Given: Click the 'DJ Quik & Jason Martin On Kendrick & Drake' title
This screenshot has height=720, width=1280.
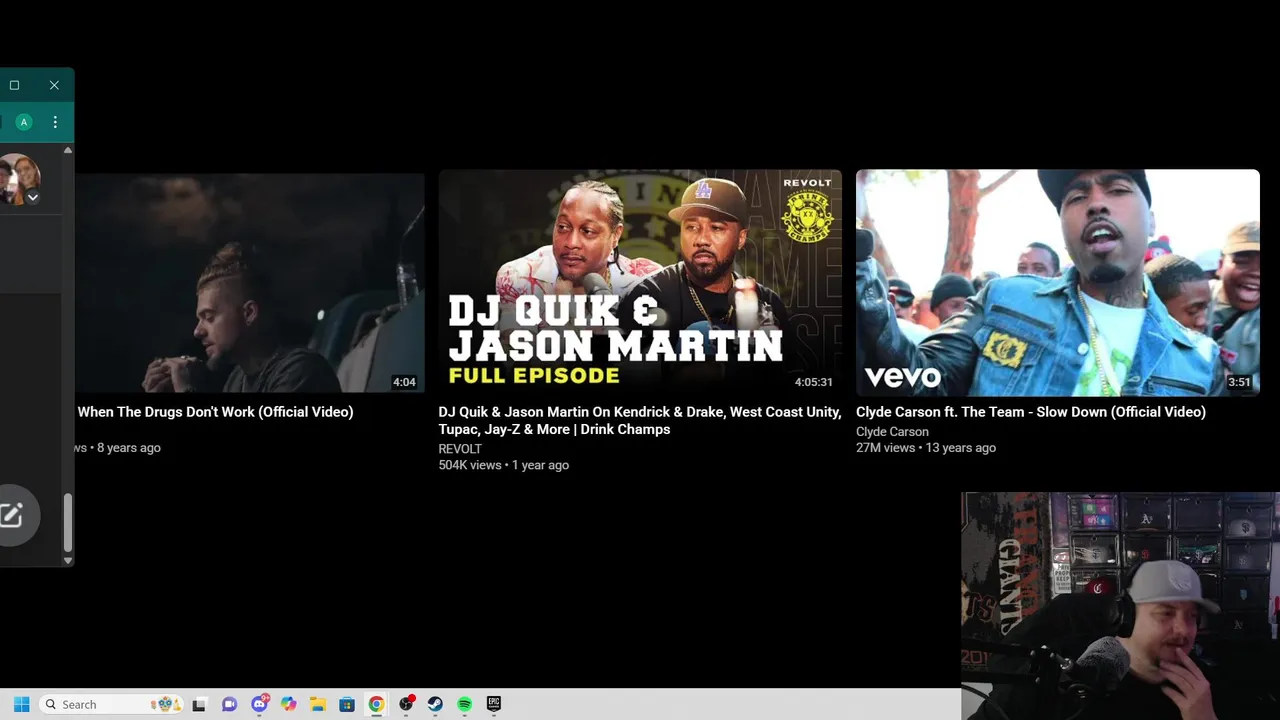Looking at the screenshot, I should tap(640, 420).
